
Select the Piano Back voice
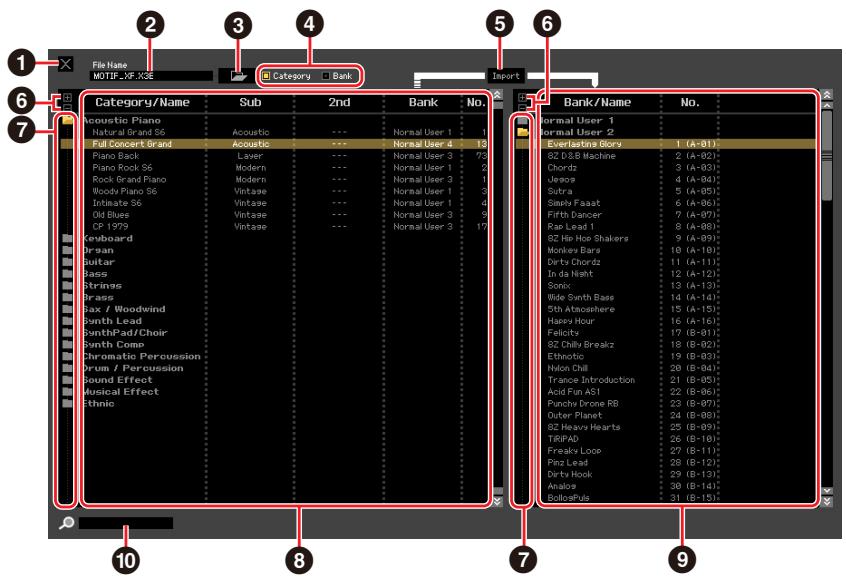click(115, 156)
